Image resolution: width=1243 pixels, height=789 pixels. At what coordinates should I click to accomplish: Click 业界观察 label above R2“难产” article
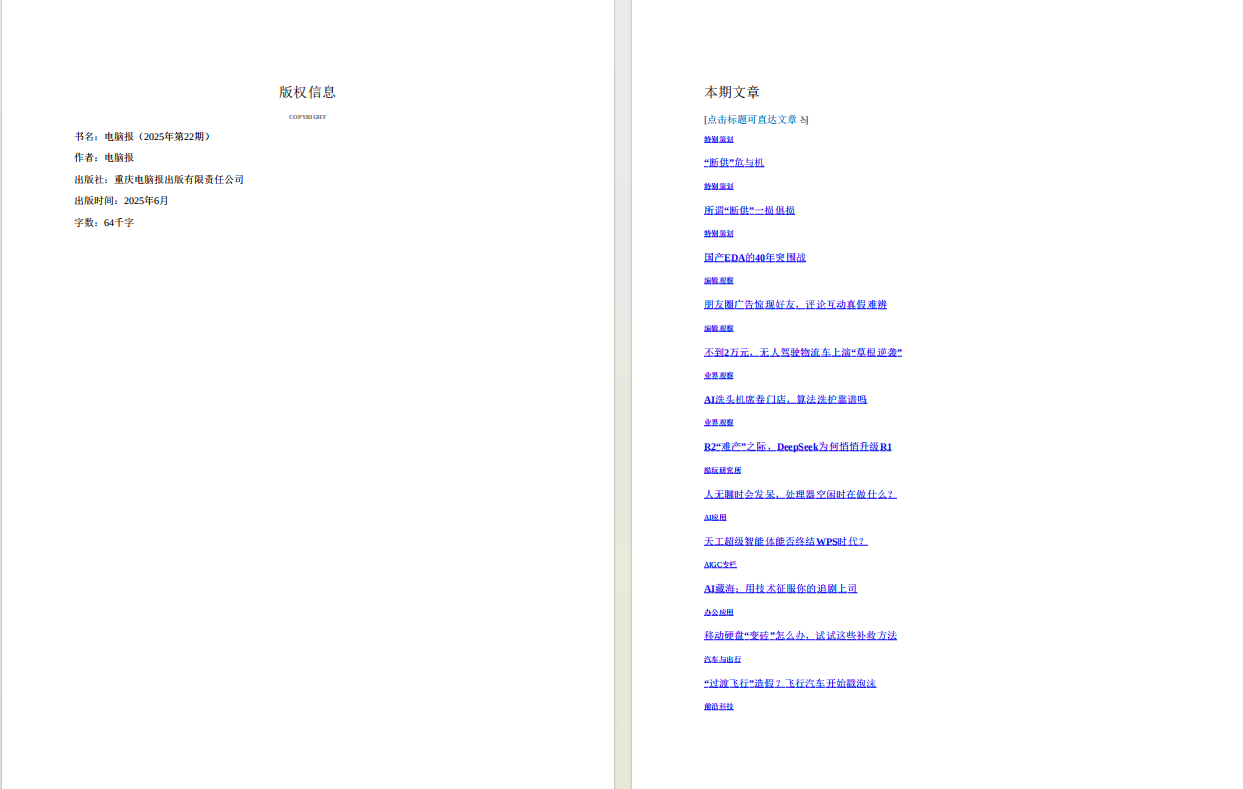tap(718, 422)
